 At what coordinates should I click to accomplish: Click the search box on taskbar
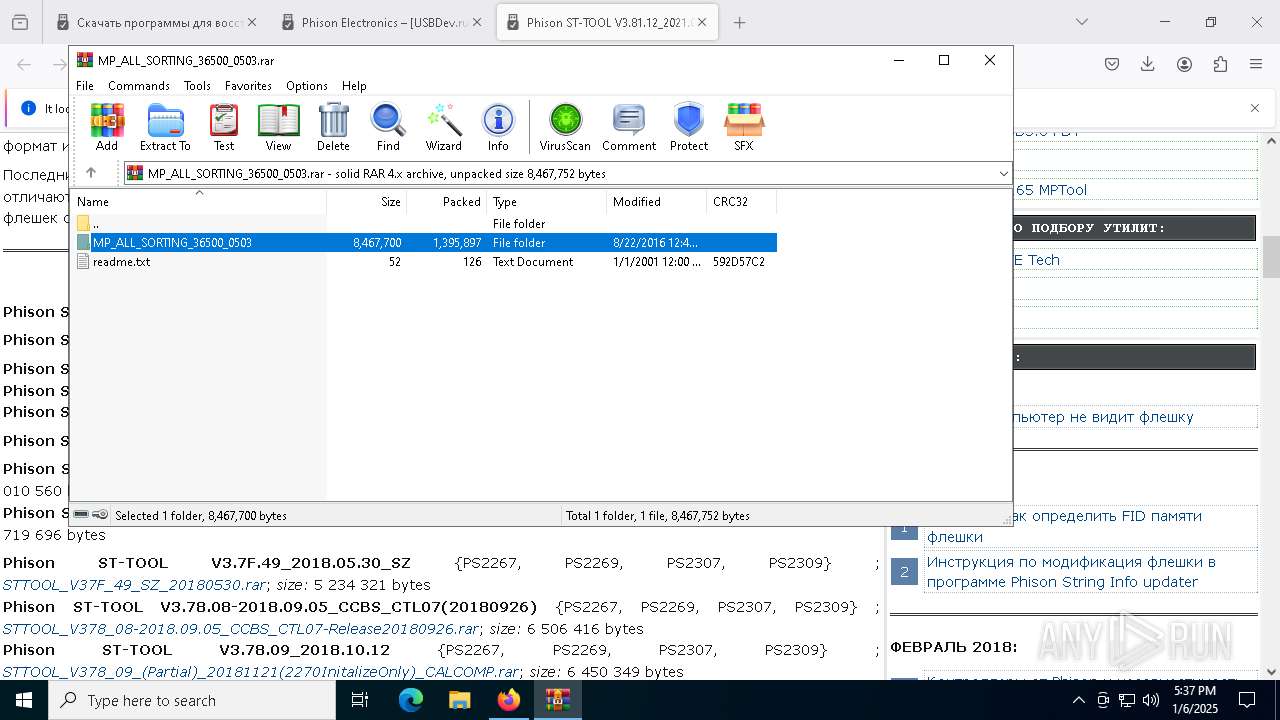(x=192, y=700)
